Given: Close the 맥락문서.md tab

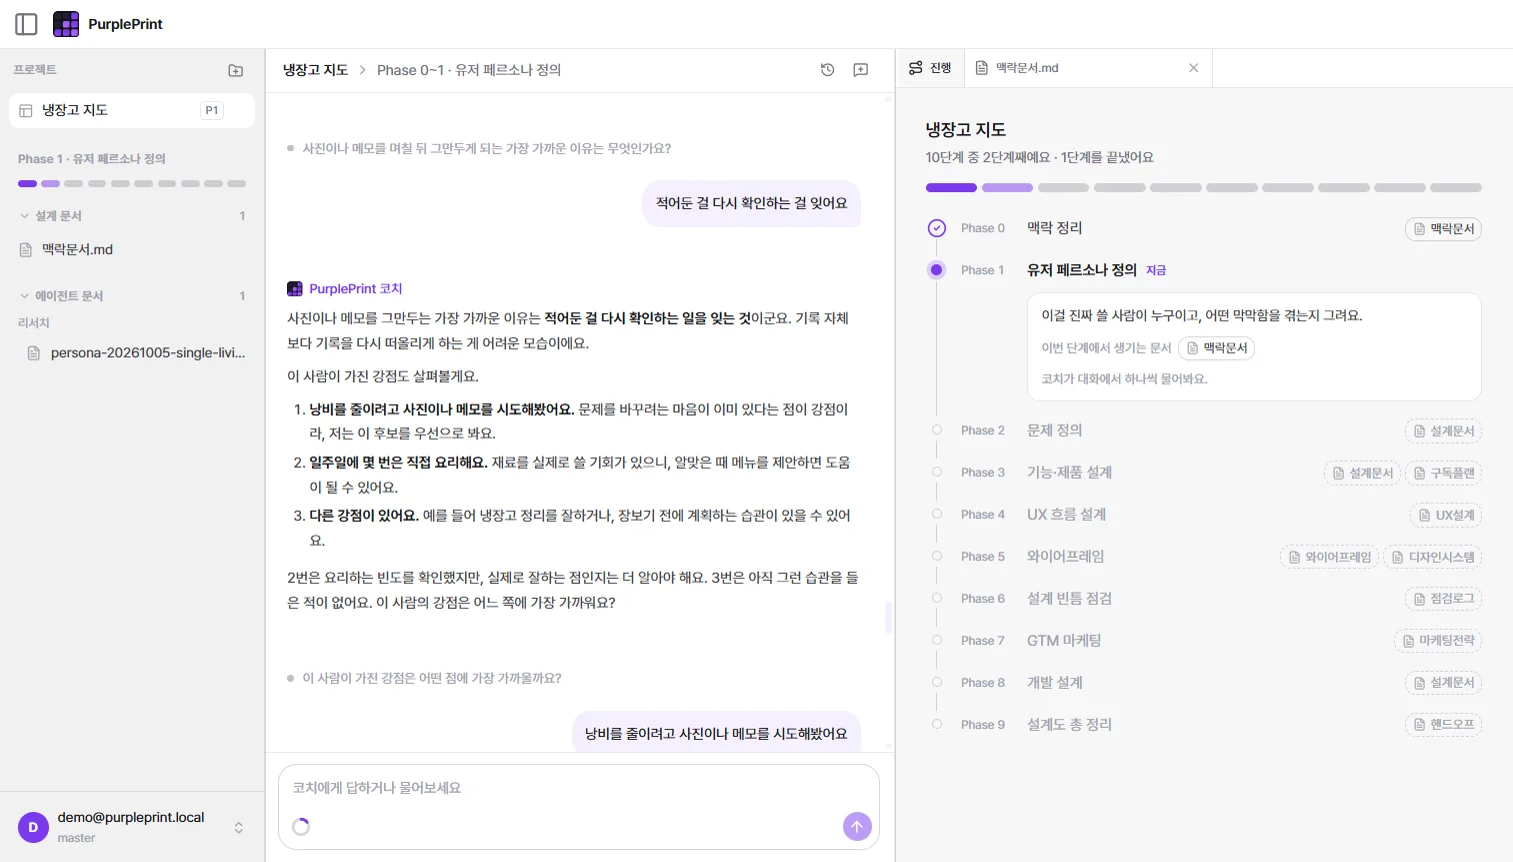Looking at the screenshot, I should [1193, 68].
